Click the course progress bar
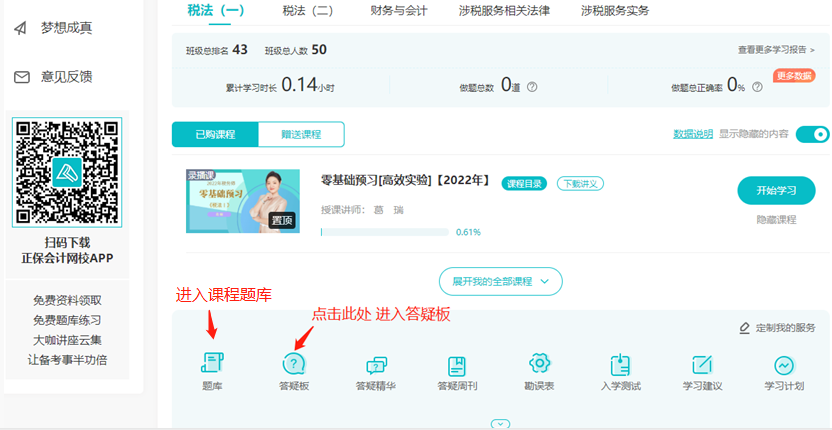The width and height of the screenshot is (832, 430). 384,232
